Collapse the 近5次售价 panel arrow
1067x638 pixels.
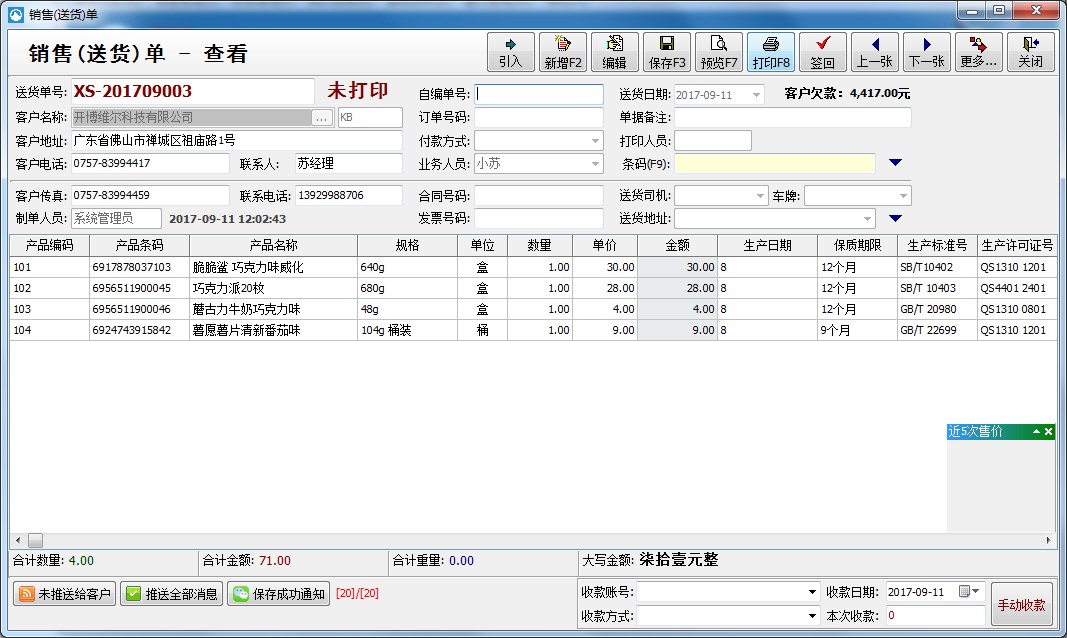(x=1036, y=431)
